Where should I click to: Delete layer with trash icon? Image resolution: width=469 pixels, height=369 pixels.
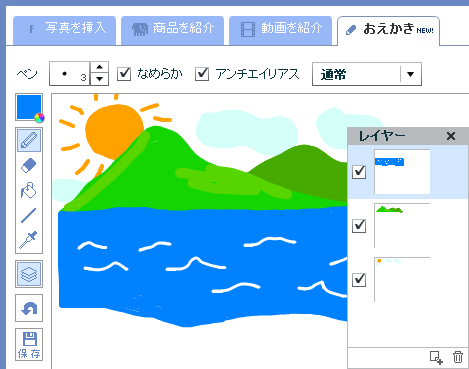(x=458, y=357)
